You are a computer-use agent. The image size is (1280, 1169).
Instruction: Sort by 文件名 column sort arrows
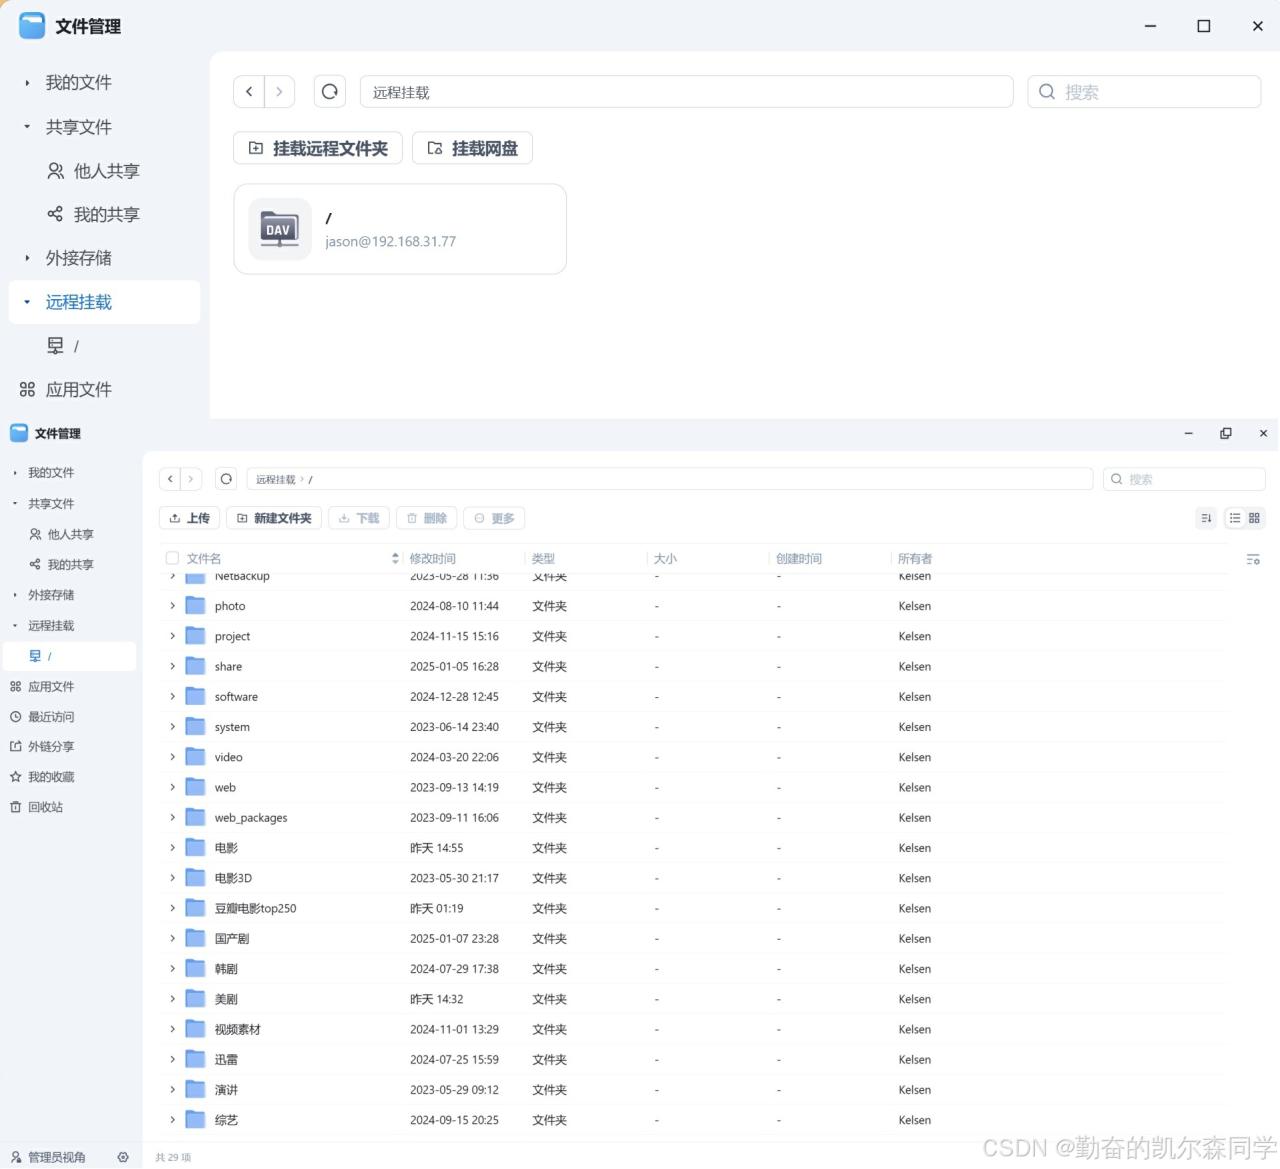click(396, 559)
